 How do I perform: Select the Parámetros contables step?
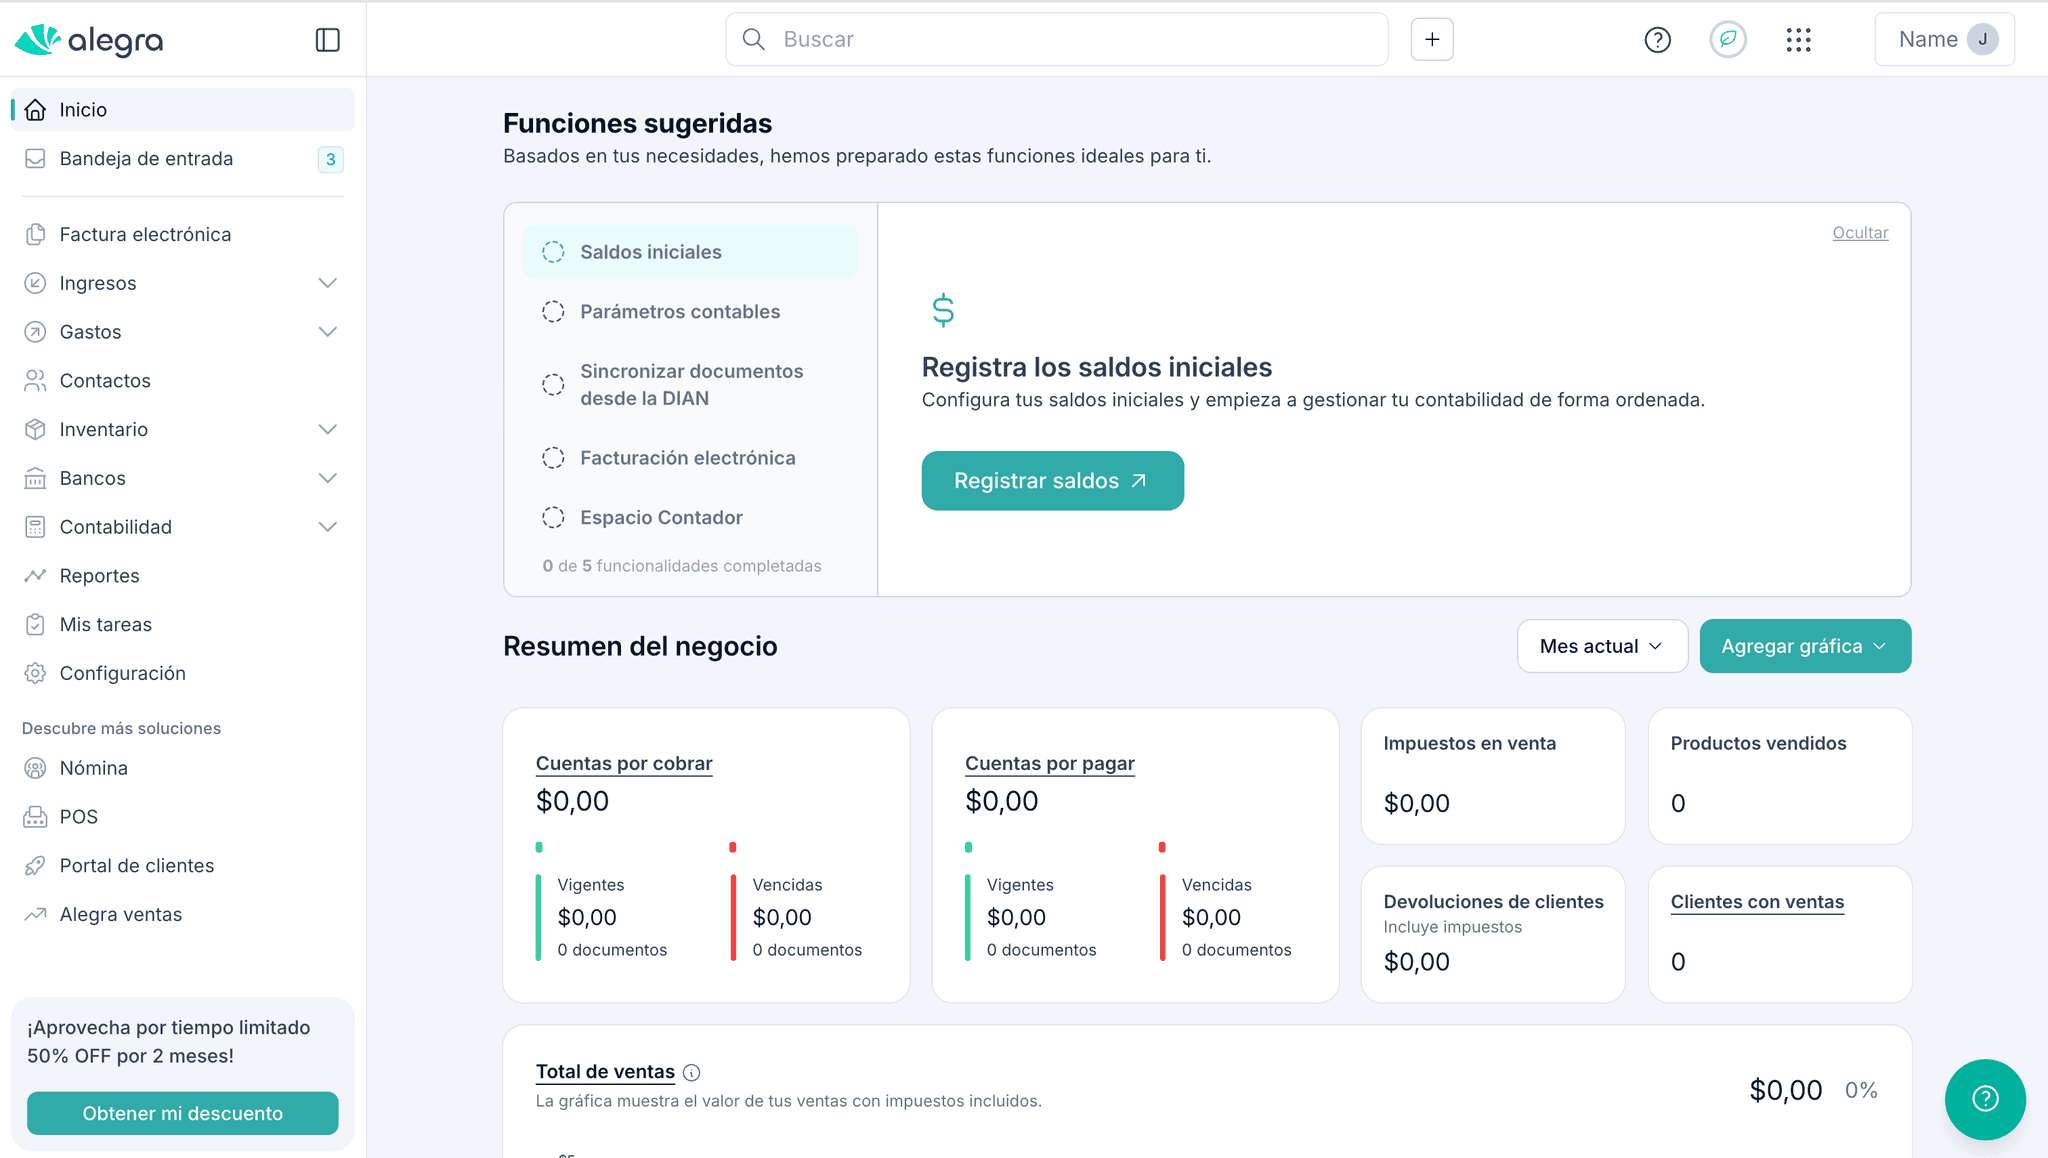679,312
